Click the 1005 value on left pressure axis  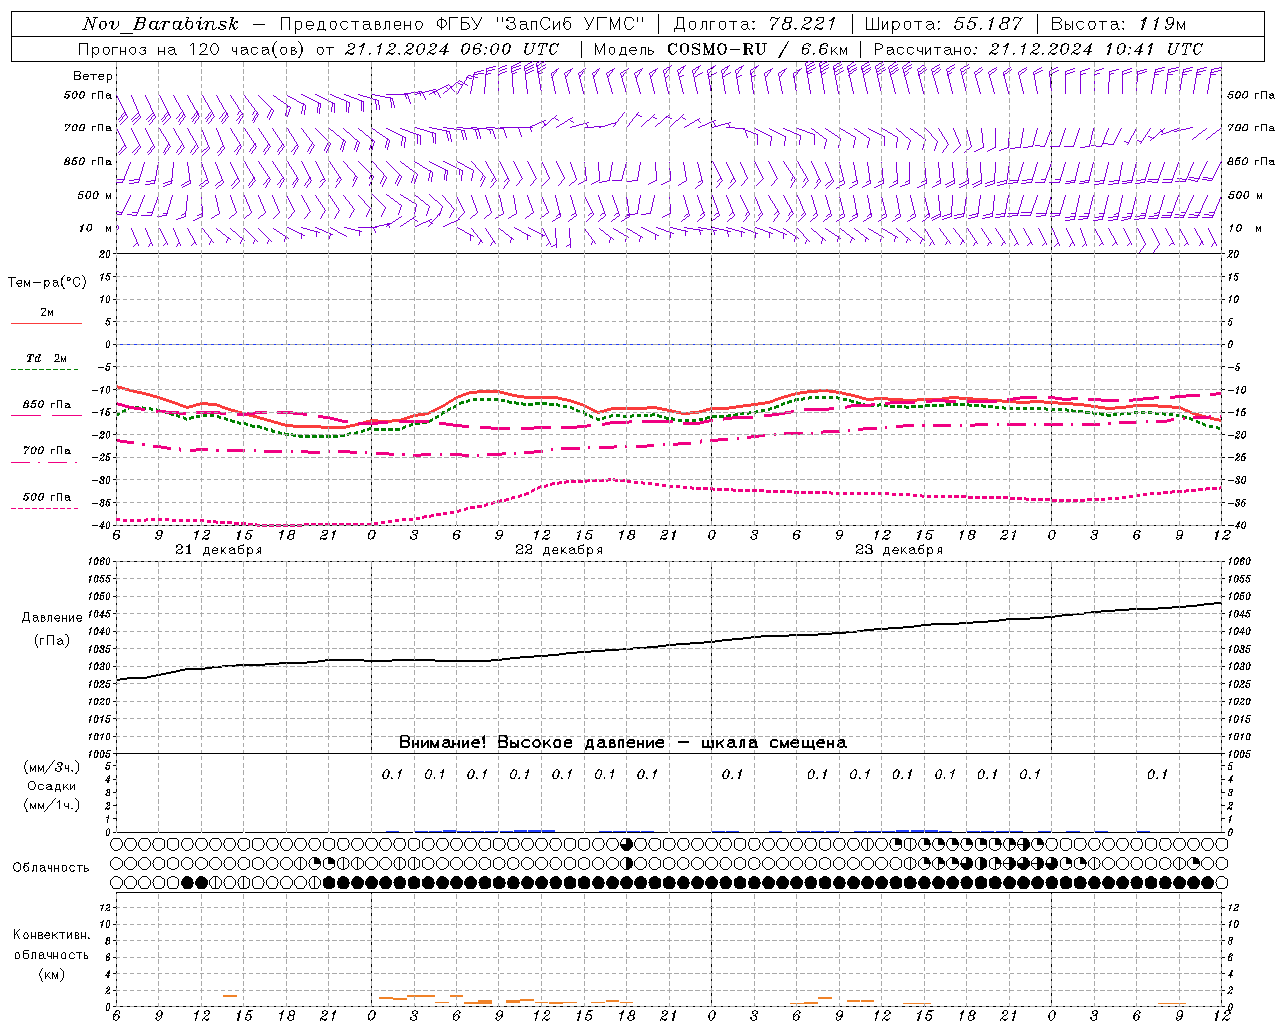pyautogui.click(x=100, y=754)
